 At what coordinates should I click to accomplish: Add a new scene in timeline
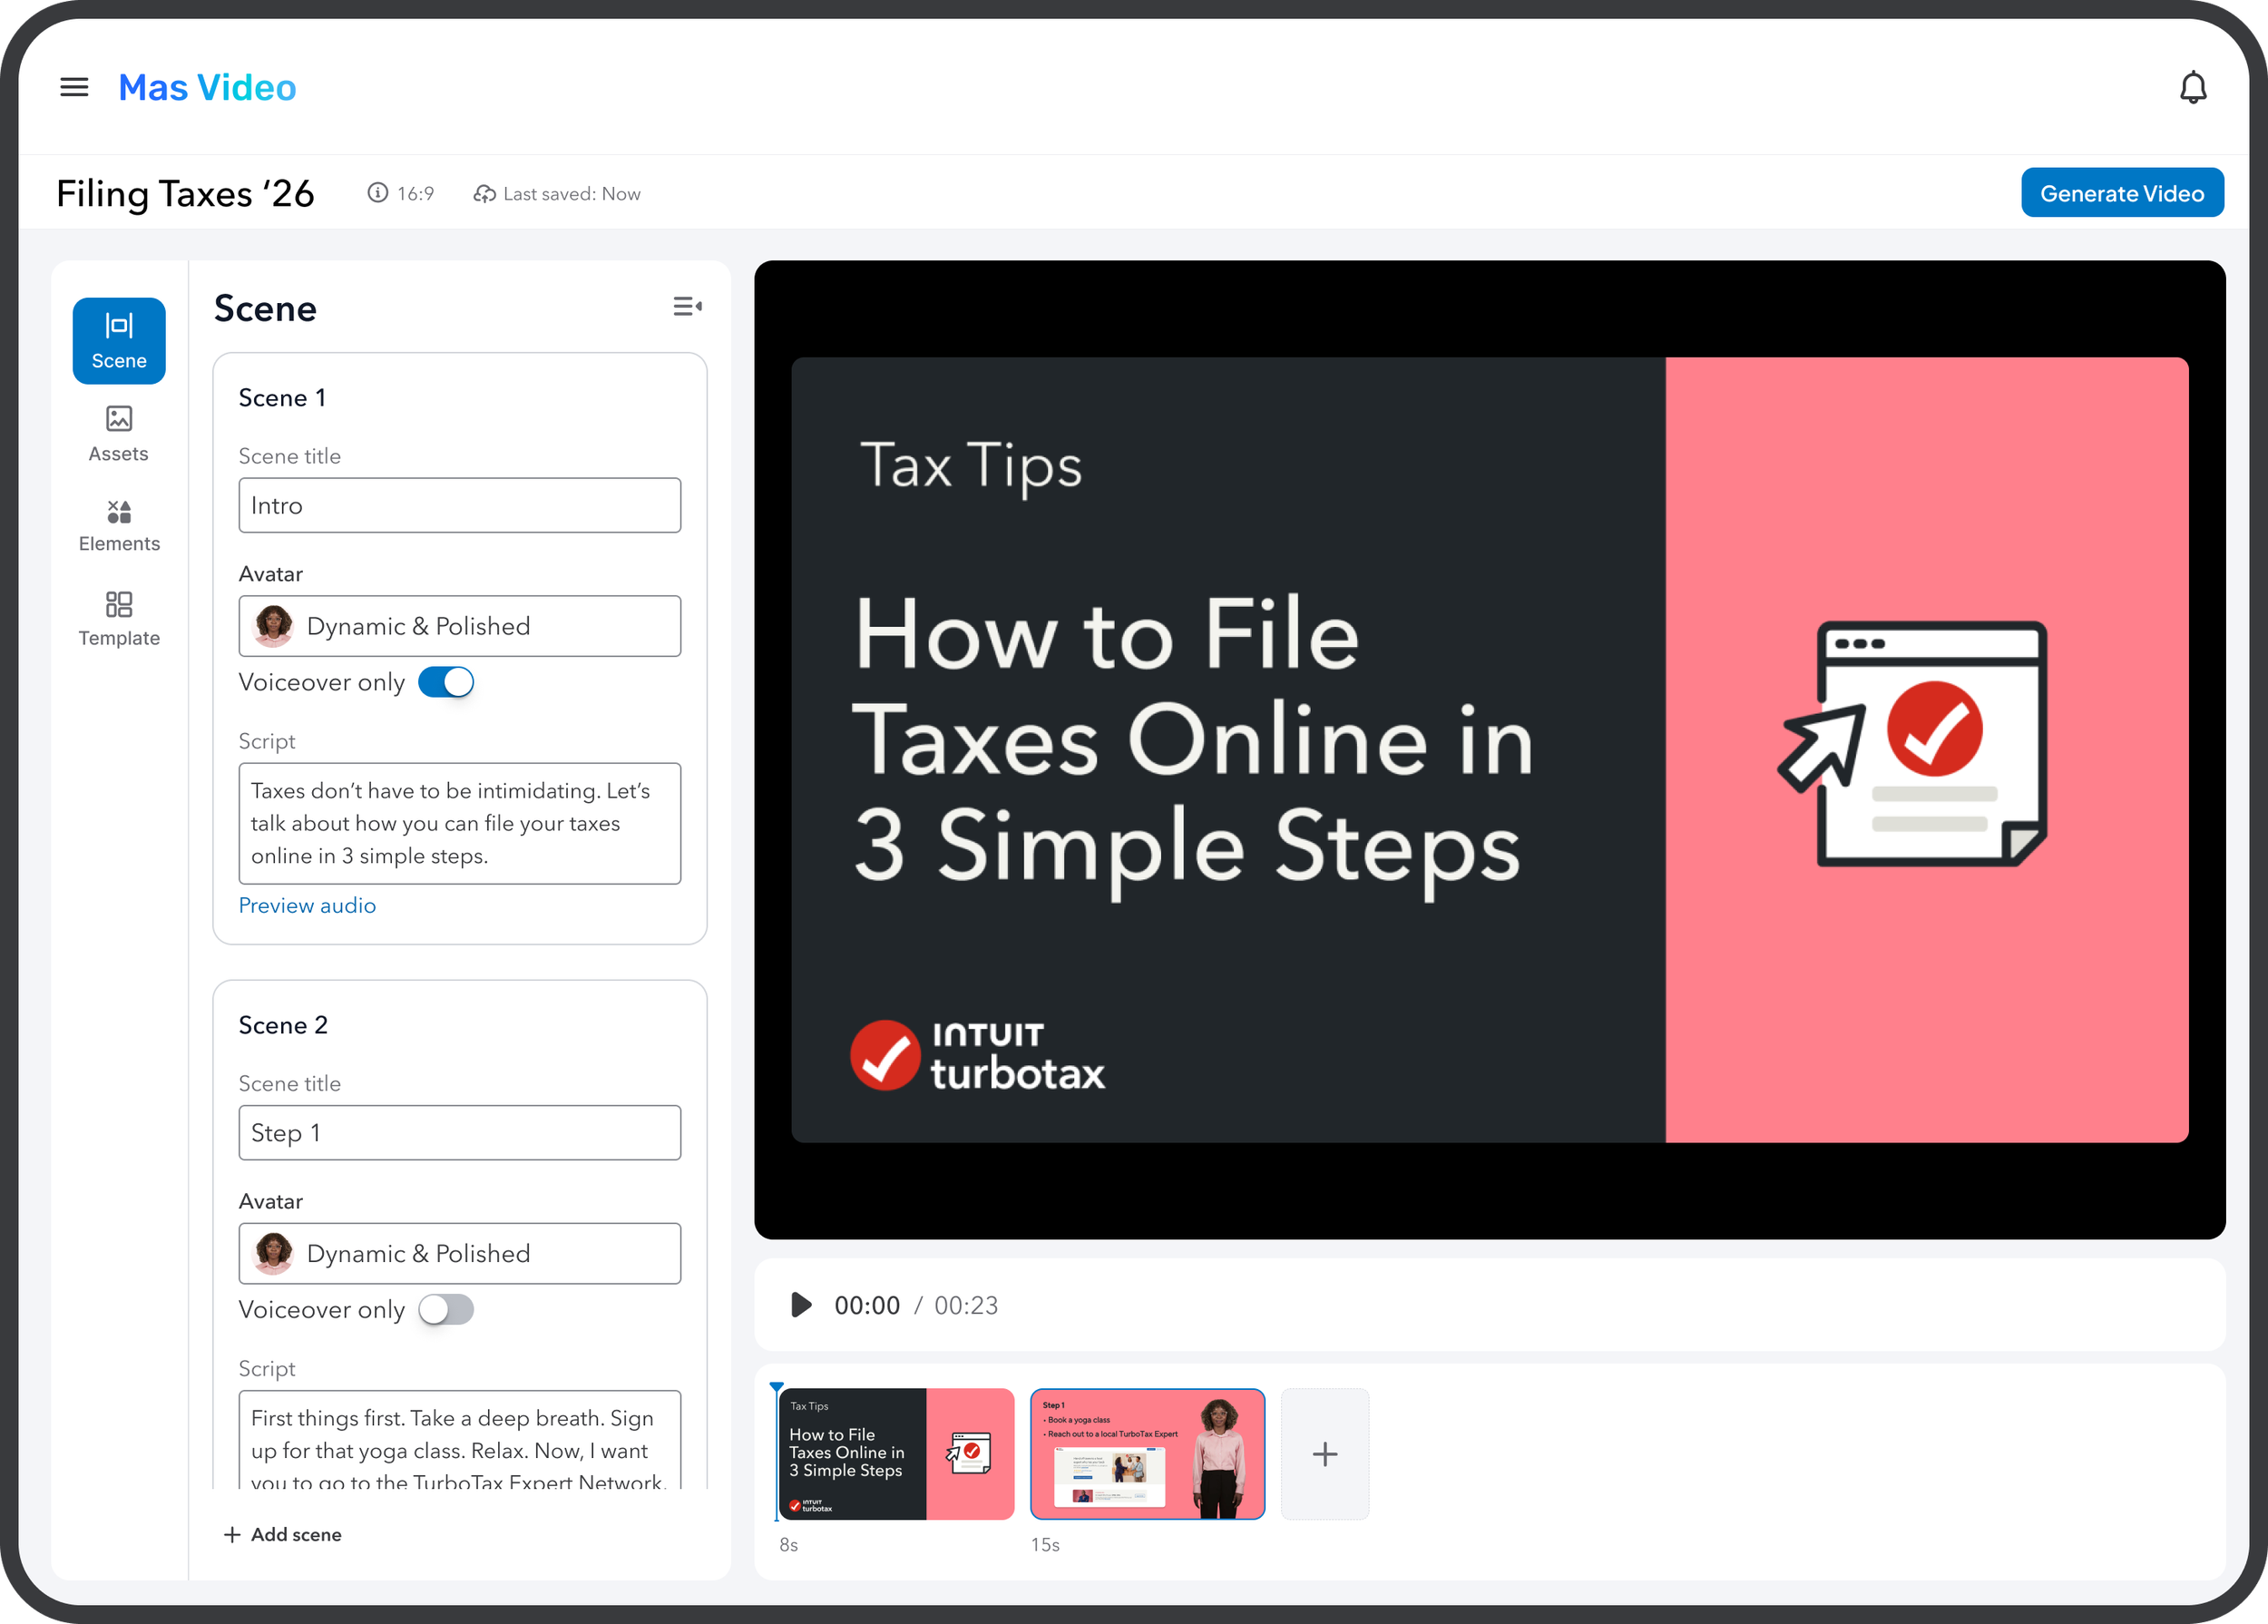(1324, 1453)
